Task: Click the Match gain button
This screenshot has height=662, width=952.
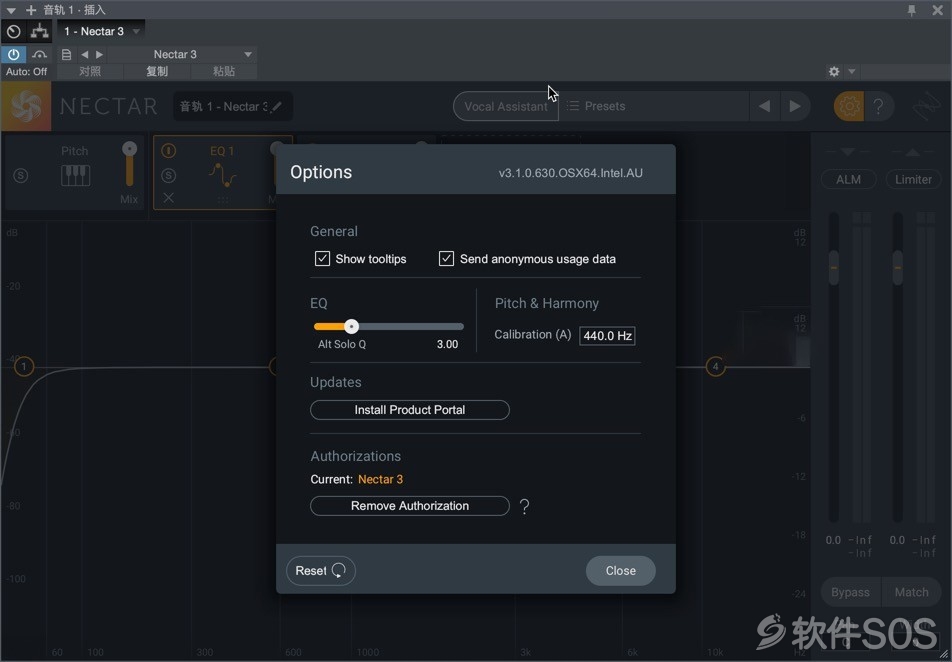Action: click(x=911, y=592)
